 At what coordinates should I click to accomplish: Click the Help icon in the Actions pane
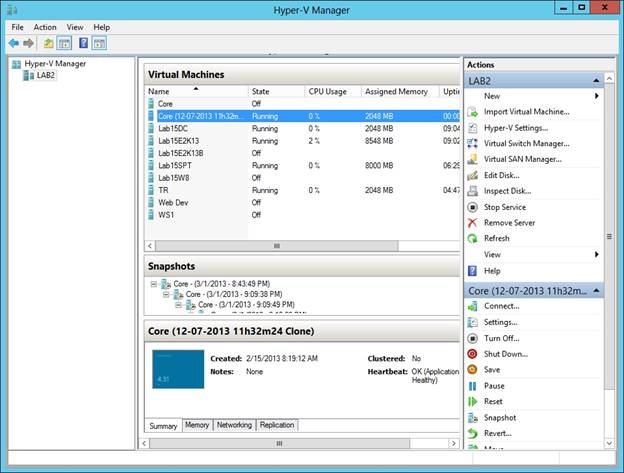472,271
